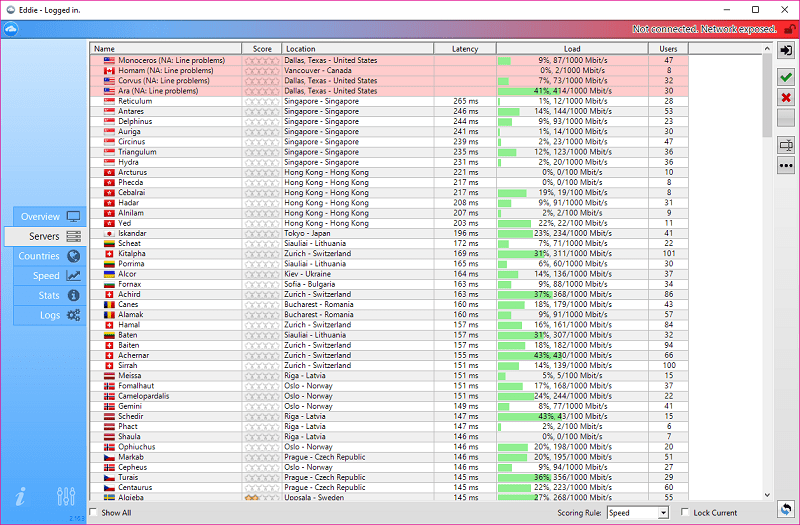Select the Antares server row
Screen dimensions: 800x525
point(389,111)
